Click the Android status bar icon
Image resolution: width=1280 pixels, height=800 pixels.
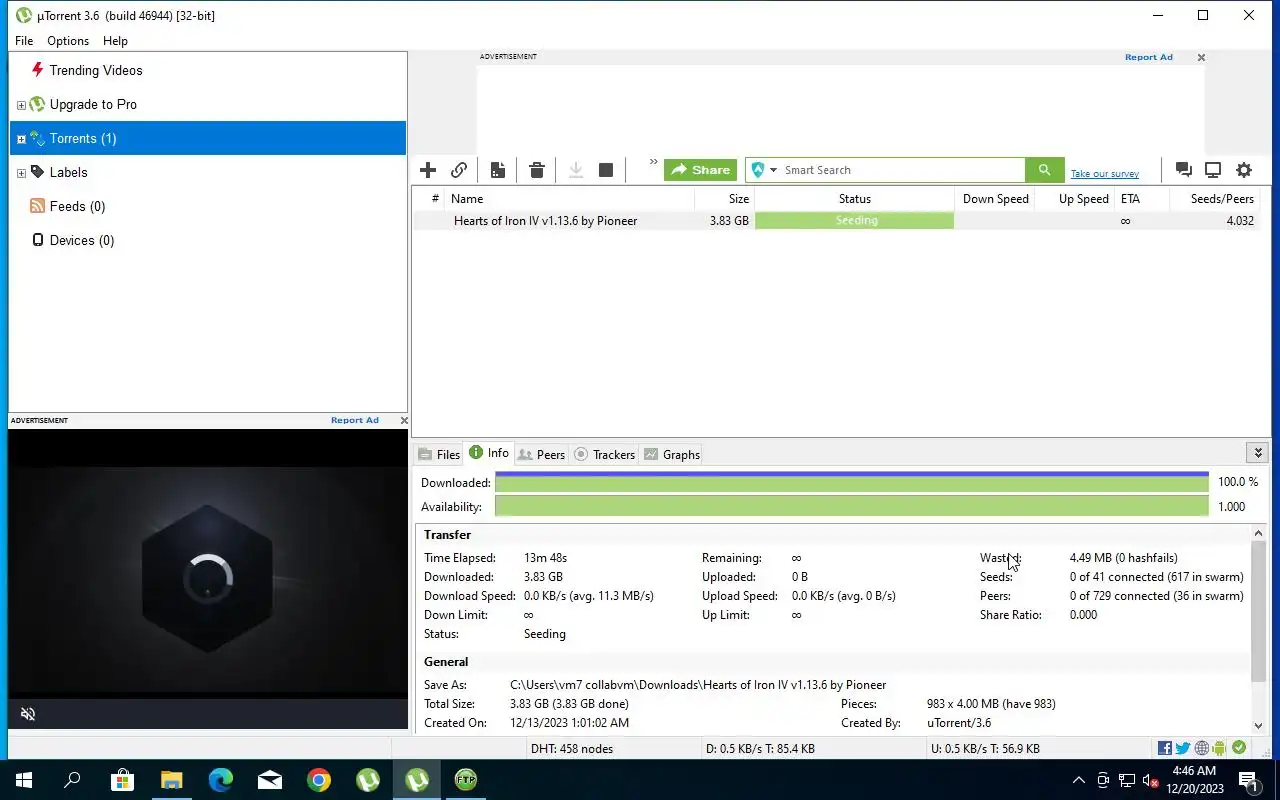pyautogui.click(x=1220, y=748)
